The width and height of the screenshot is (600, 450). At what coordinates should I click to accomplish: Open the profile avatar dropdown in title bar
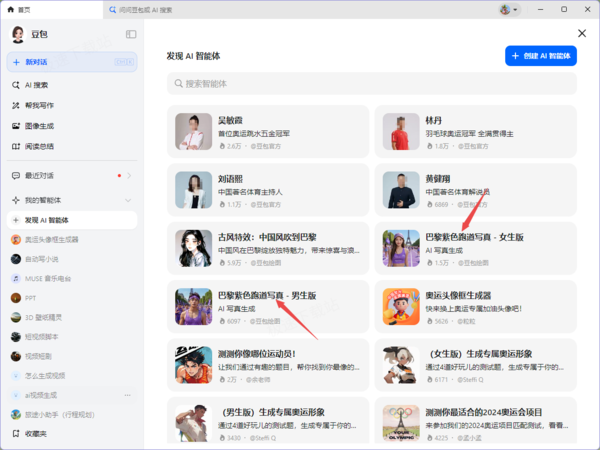(509, 10)
